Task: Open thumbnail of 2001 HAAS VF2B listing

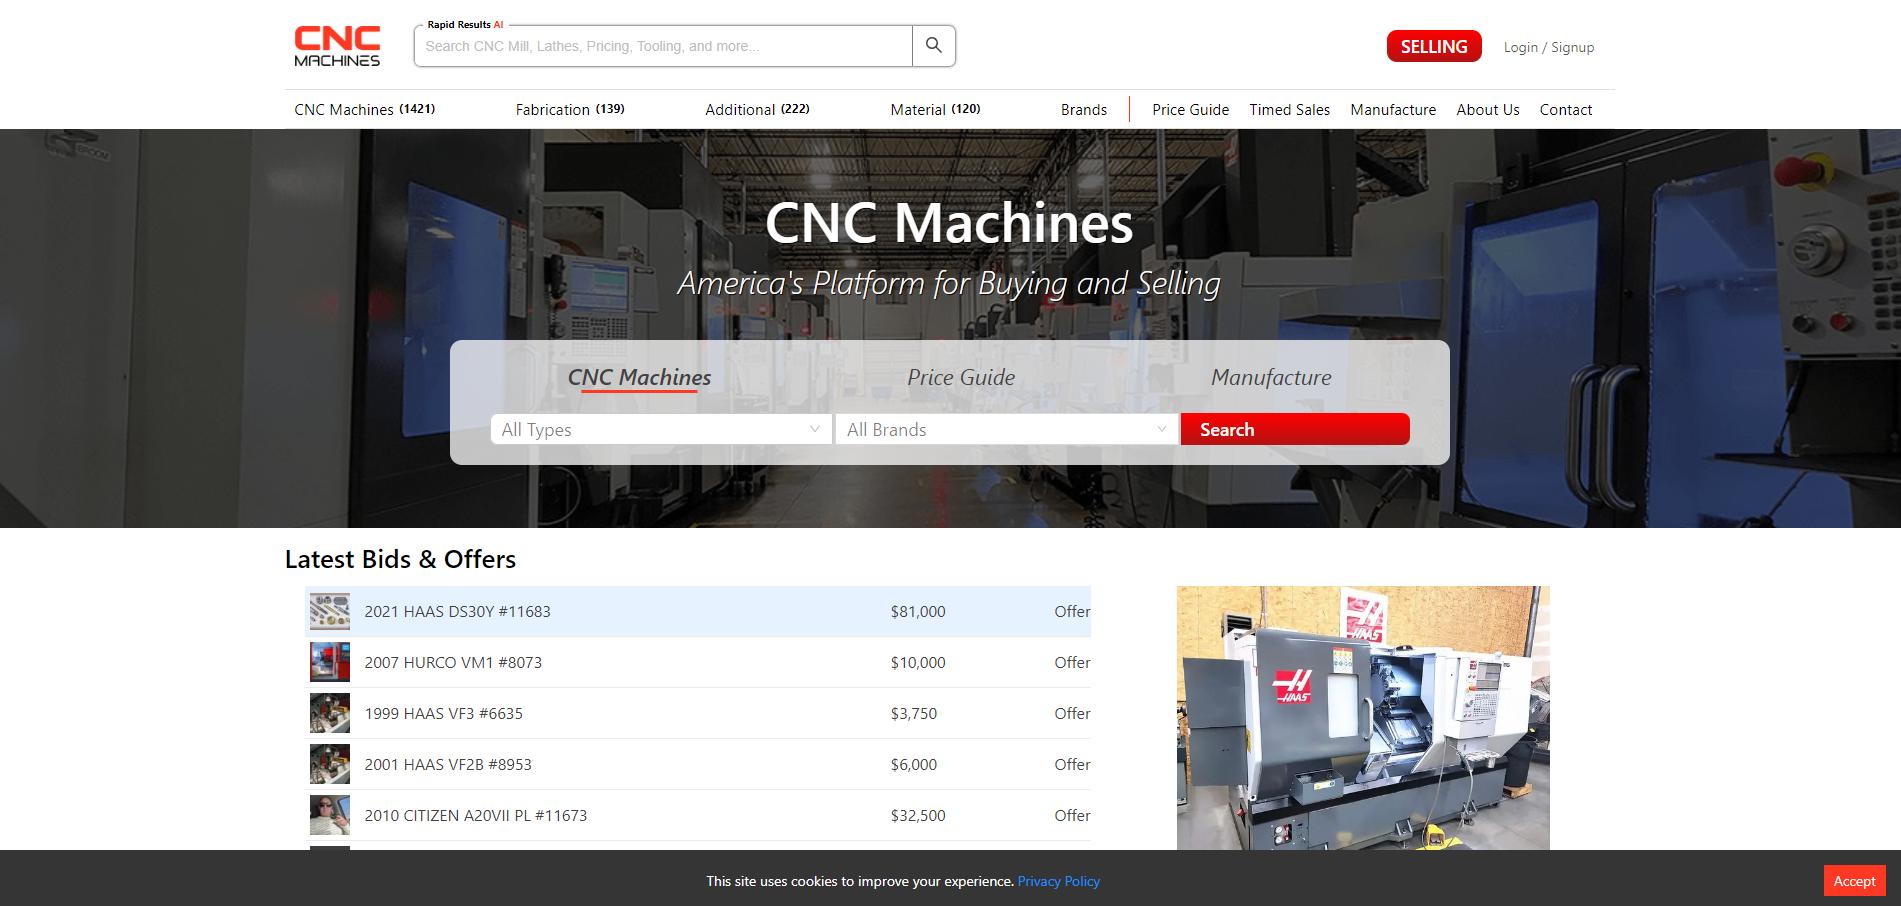Action: [x=330, y=764]
